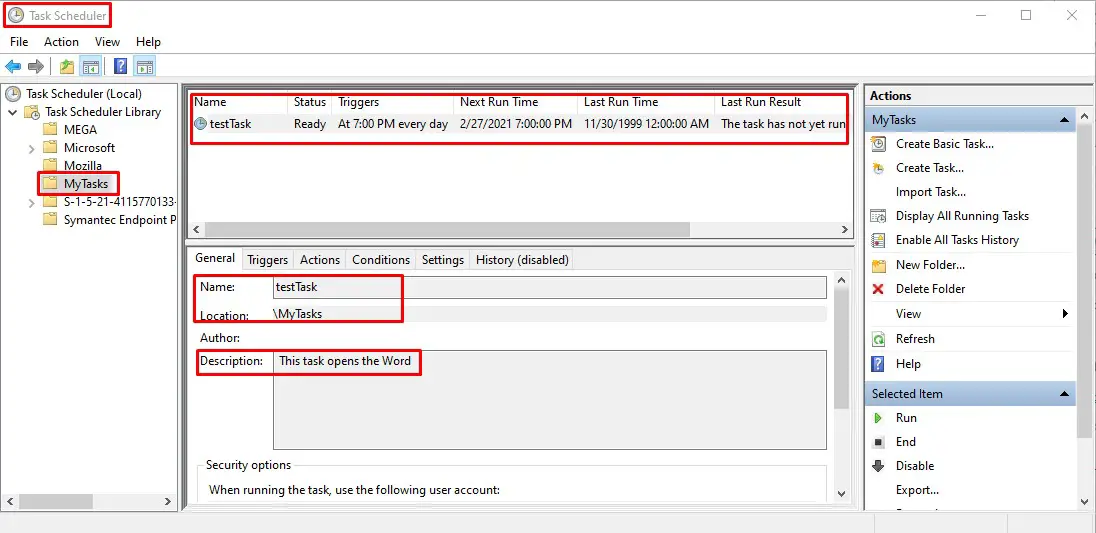Click the Create Basic Task action
The width and height of the screenshot is (1096, 533).
coord(944,143)
